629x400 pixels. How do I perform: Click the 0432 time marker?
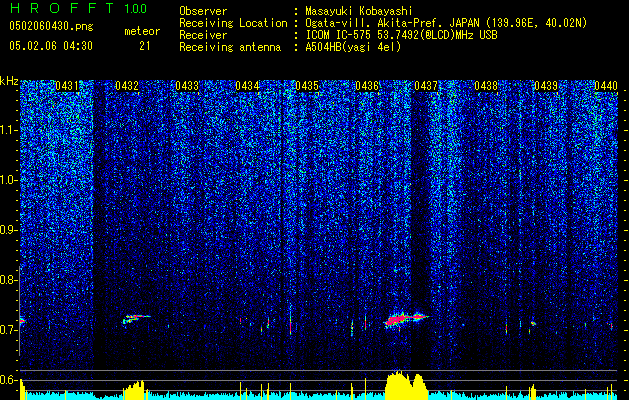[x=127, y=85]
